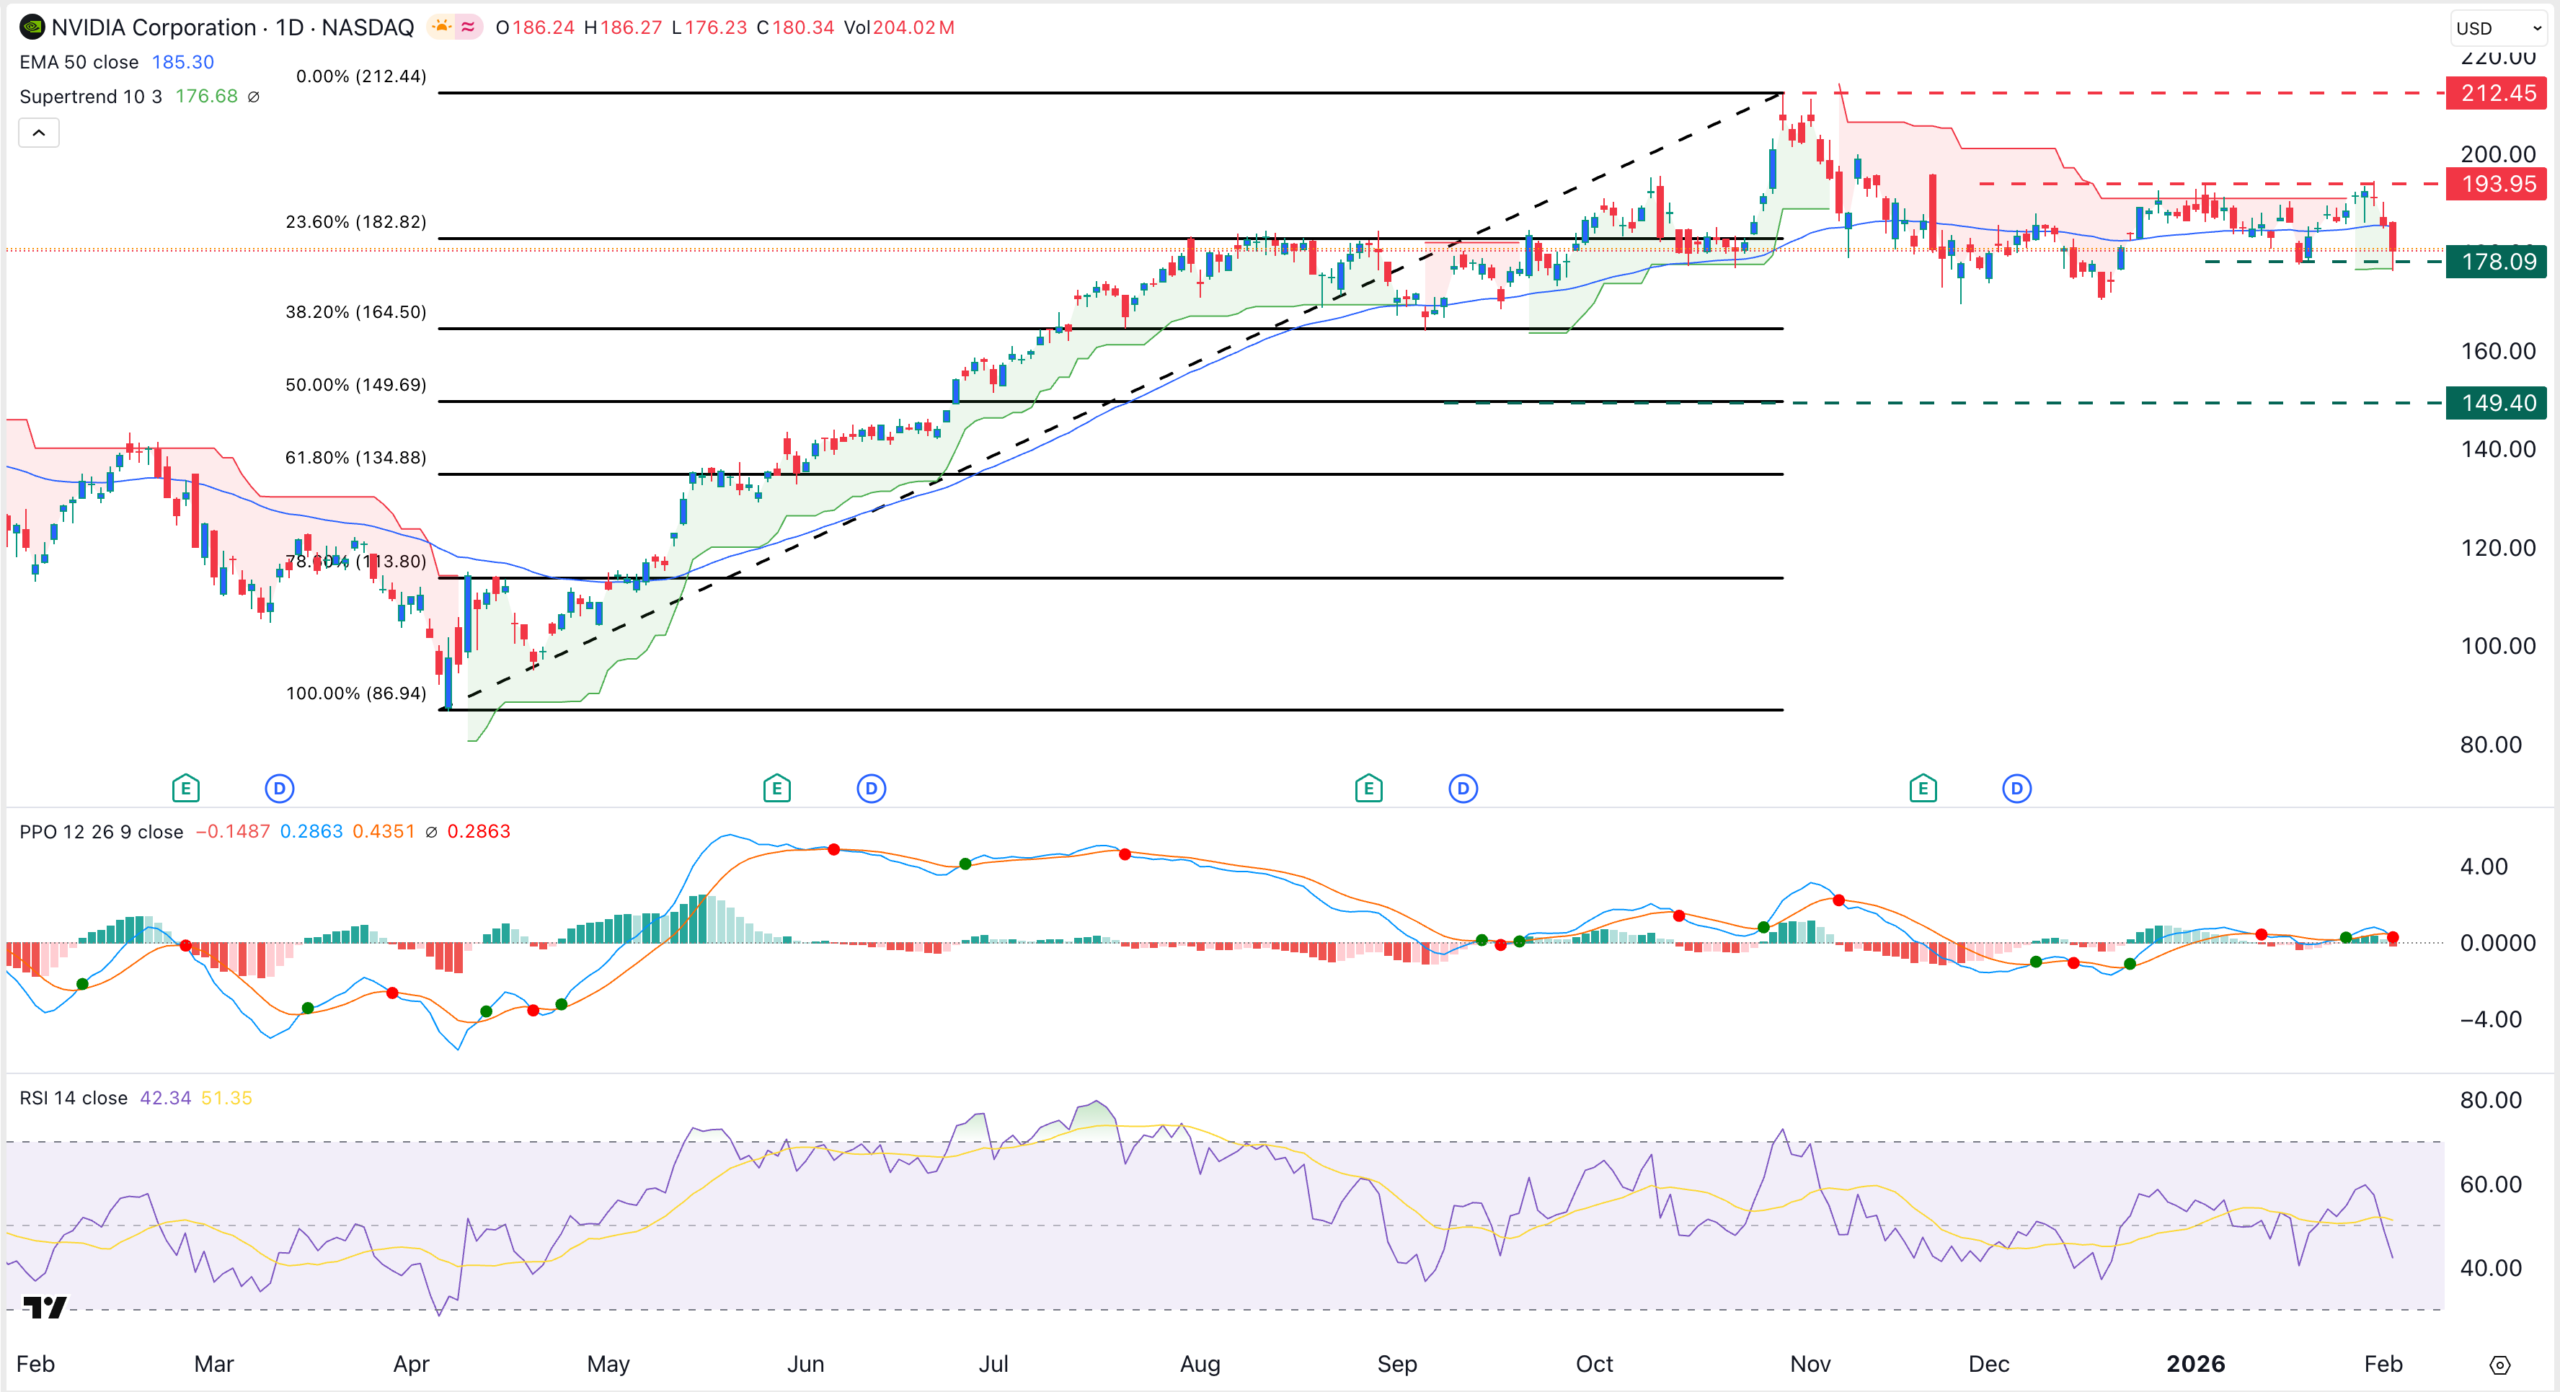This screenshot has width=2560, height=1392.
Task: Click the pink approximate-equals icon in header
Action: click(468, 27)
